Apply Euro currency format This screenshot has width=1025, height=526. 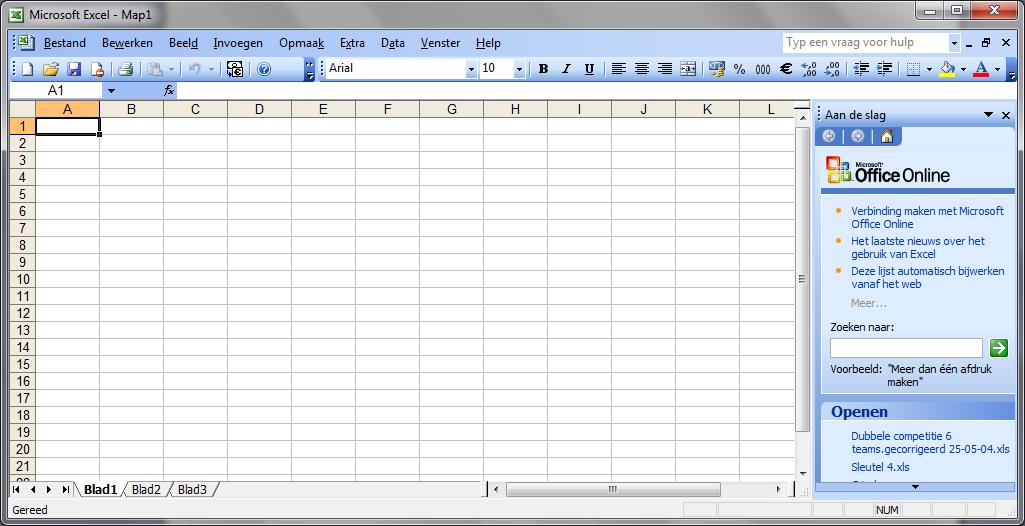click(x=786, y=69)
